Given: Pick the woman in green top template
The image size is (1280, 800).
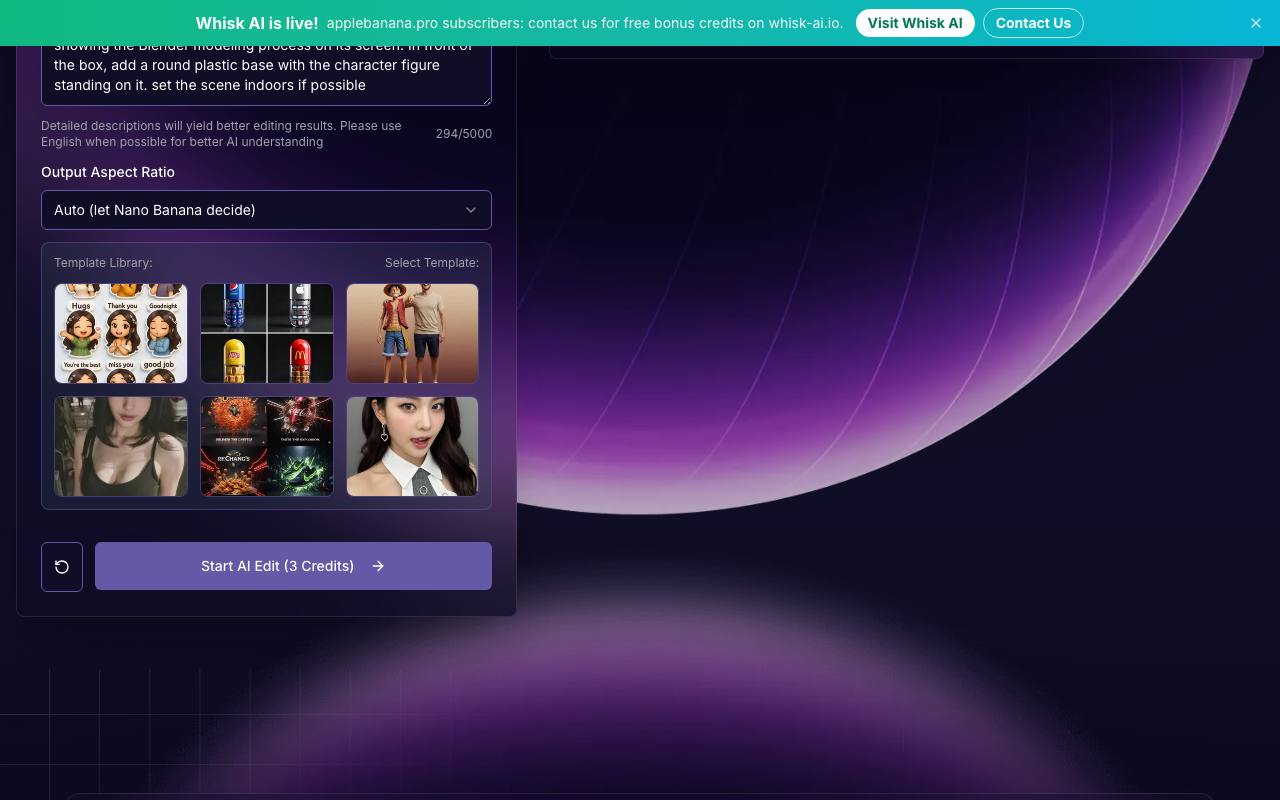Looking at the screenshot, I should [121, 446].
